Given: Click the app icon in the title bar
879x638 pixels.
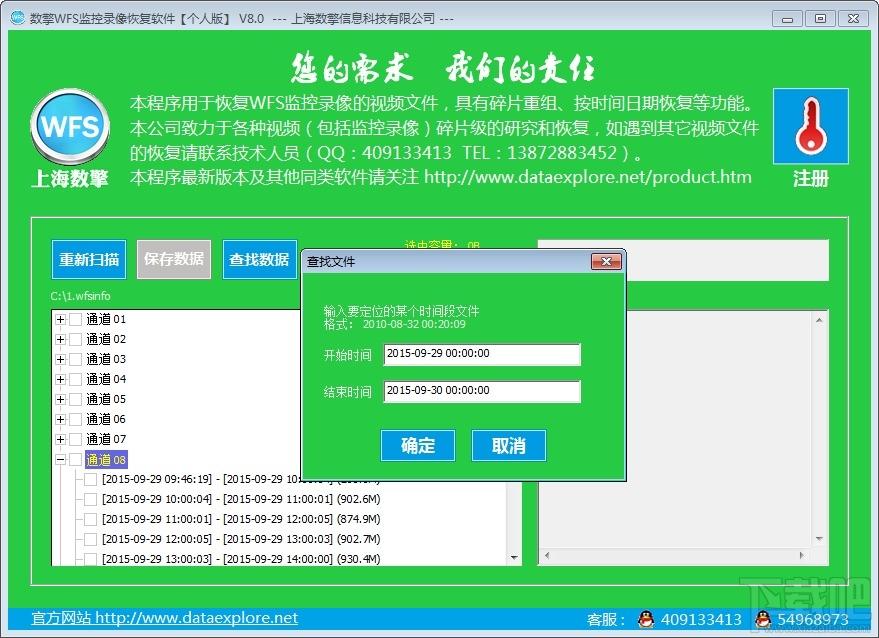Looking at the screenshot, I should [x=18, y=17].
